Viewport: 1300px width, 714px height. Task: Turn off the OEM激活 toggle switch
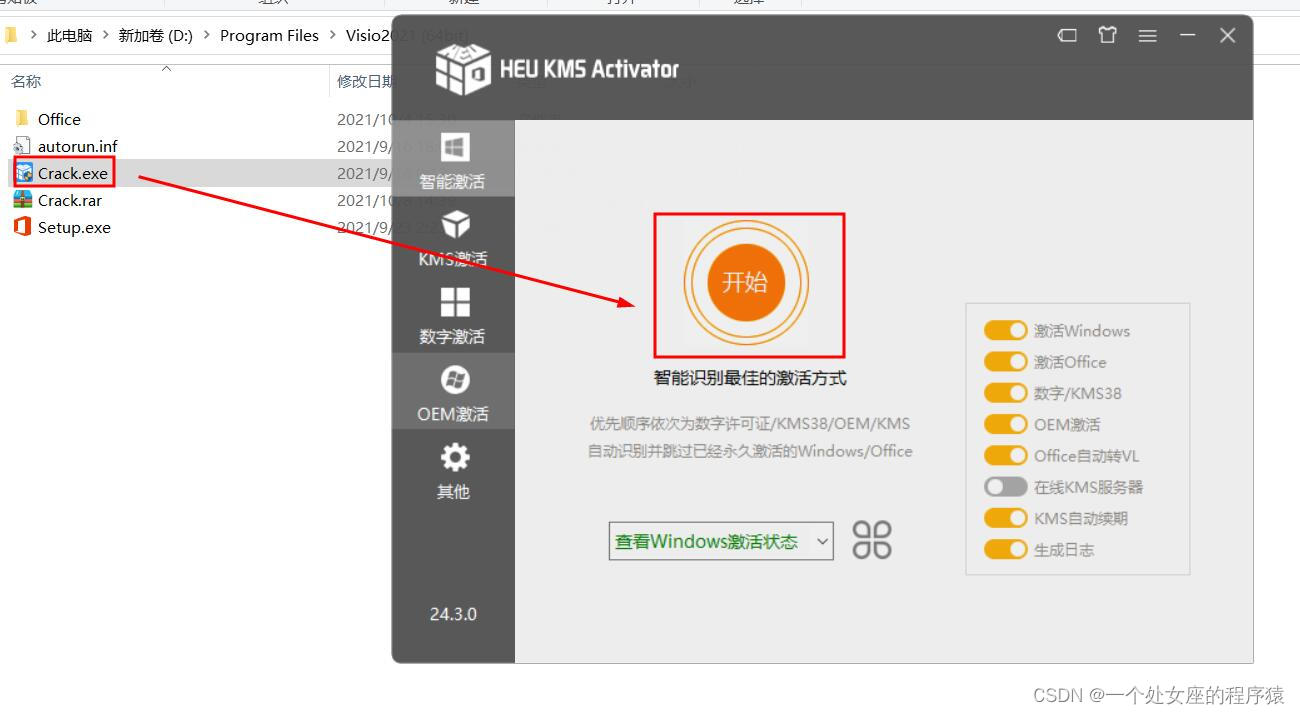click(1005, 424)
